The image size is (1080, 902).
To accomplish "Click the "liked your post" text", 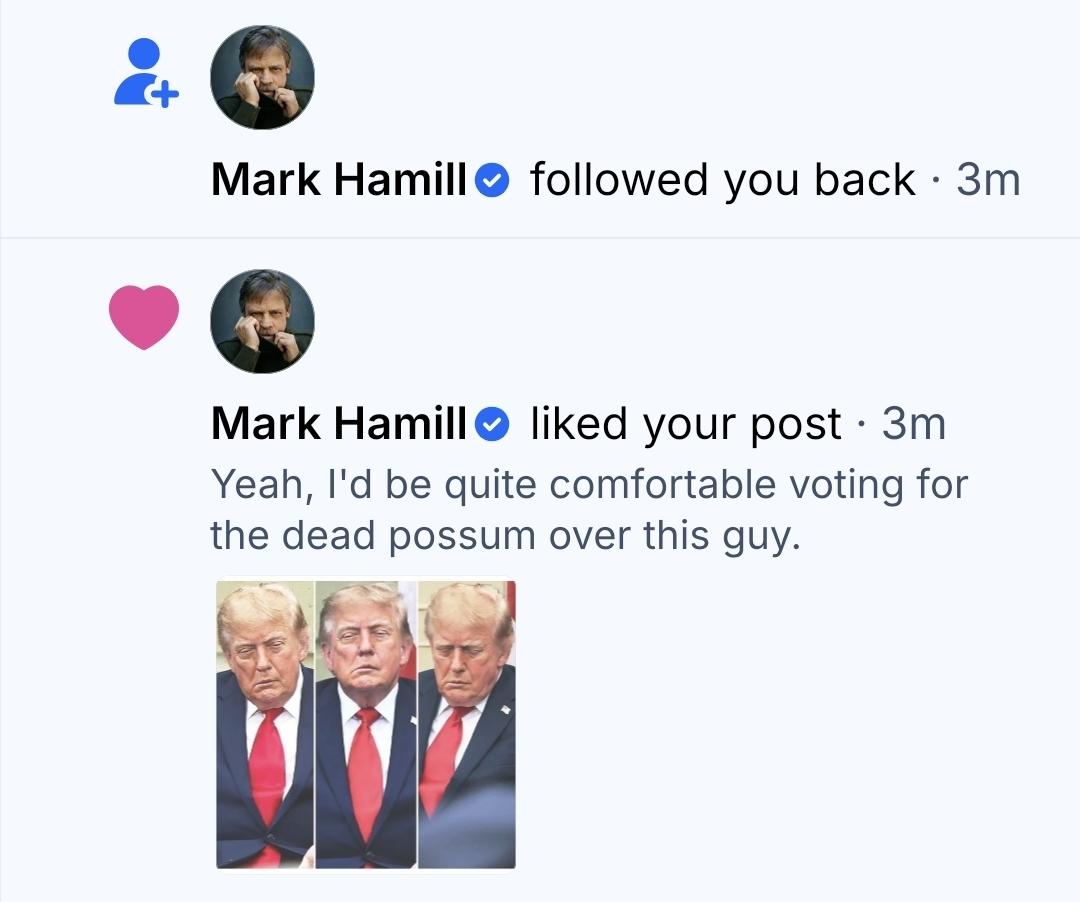I will click(685, 424).
